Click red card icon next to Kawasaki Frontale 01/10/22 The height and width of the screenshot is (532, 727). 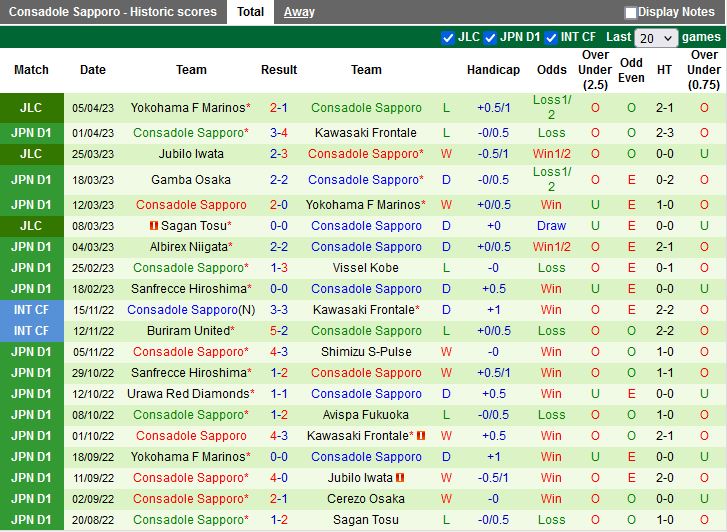(x=421, y=436)
